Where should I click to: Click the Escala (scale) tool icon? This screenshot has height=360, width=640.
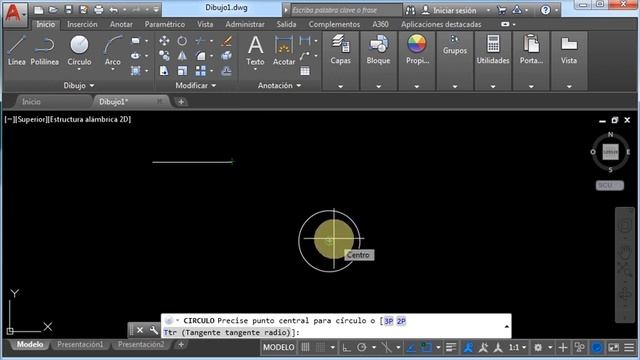(x=182, y=71)
